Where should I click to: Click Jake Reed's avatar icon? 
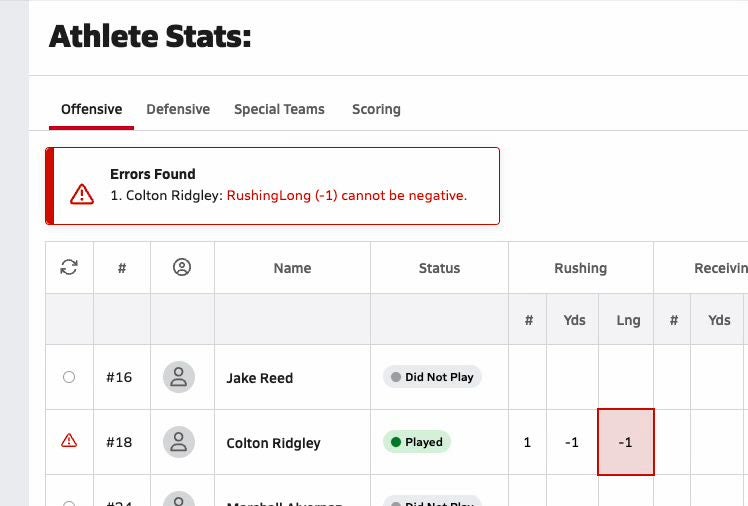tap(179, 377)
